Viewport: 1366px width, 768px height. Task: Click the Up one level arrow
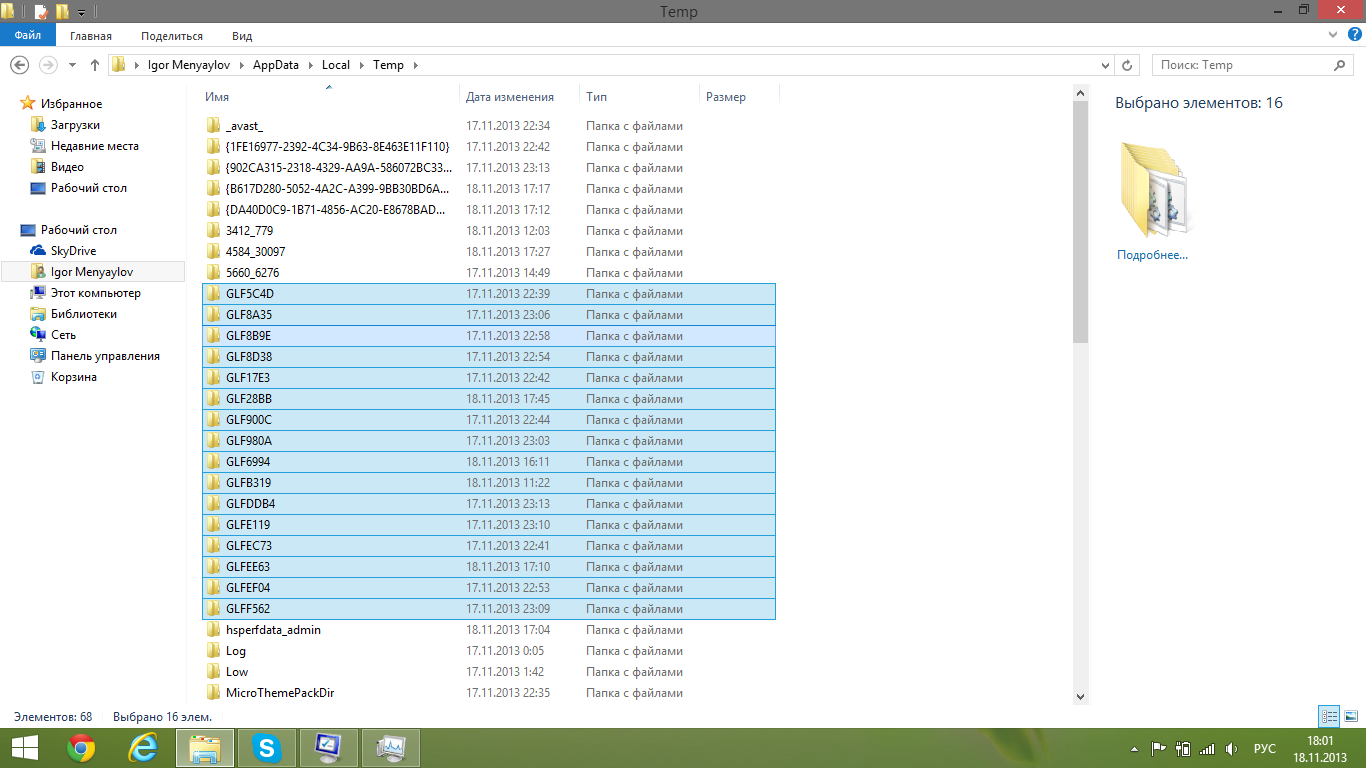point(95,65)
